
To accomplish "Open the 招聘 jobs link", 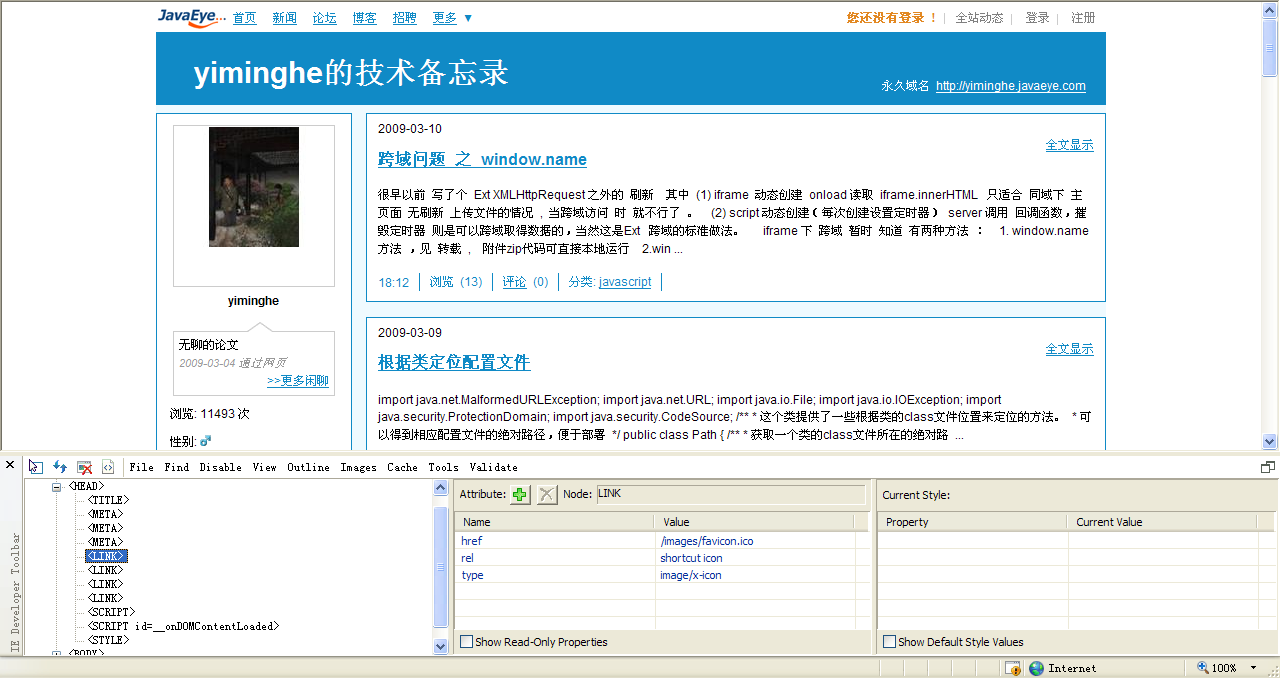I will click(405, 18).
